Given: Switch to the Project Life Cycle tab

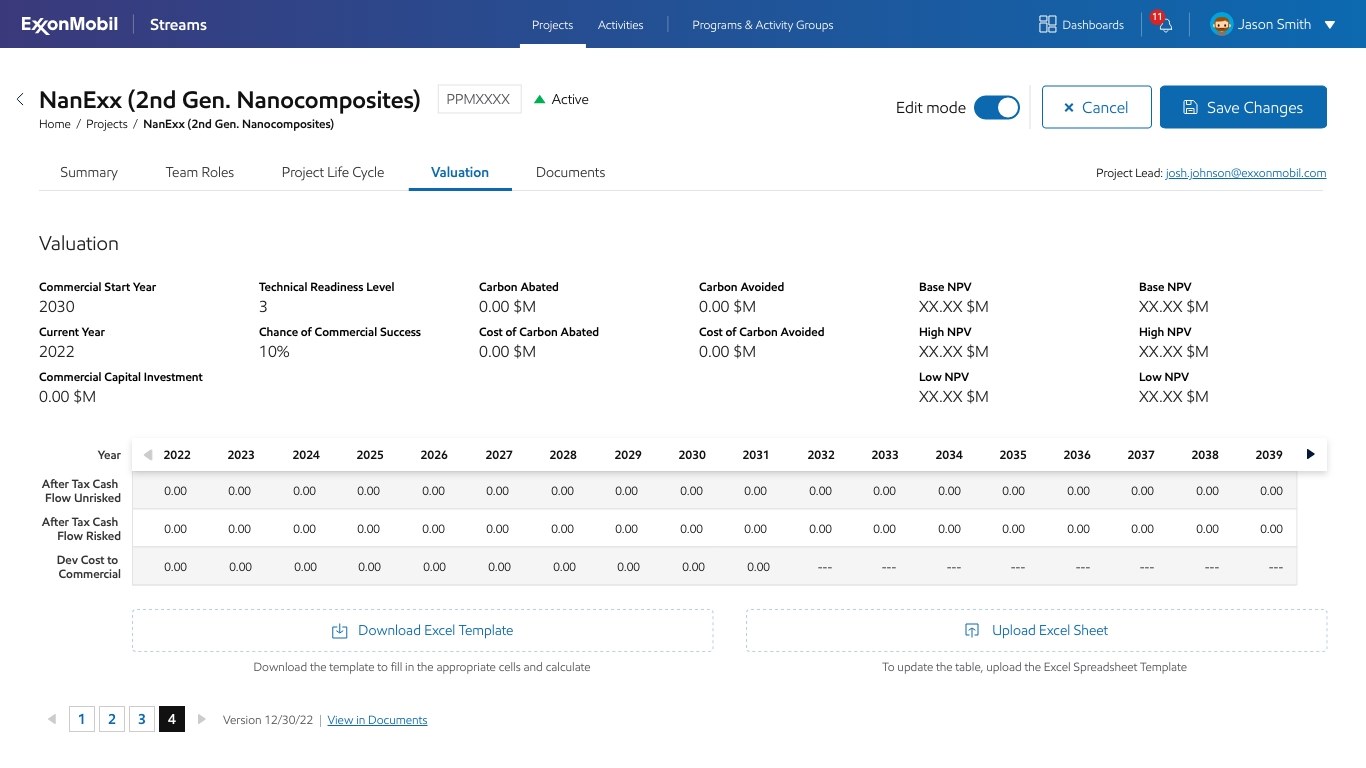Looking at the screenshot, I should coord(333,172).
